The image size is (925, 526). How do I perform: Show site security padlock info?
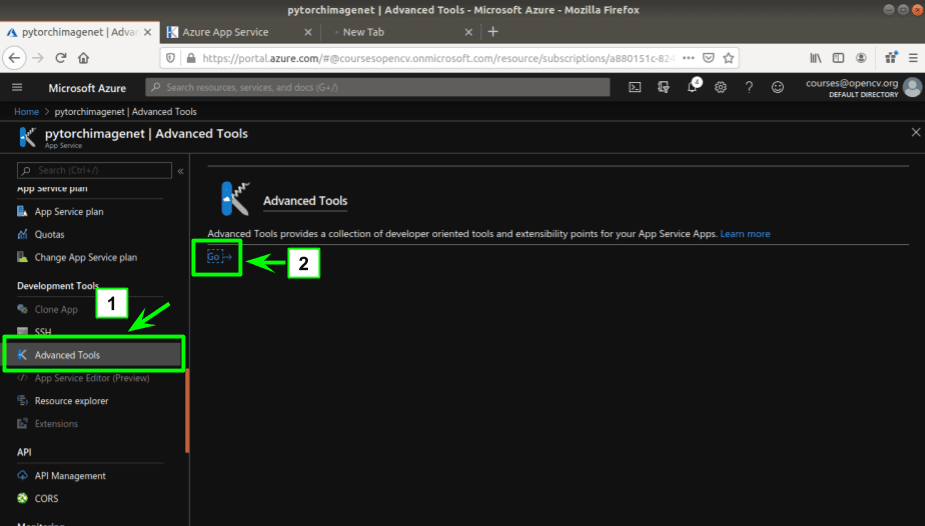pos(191,58)
